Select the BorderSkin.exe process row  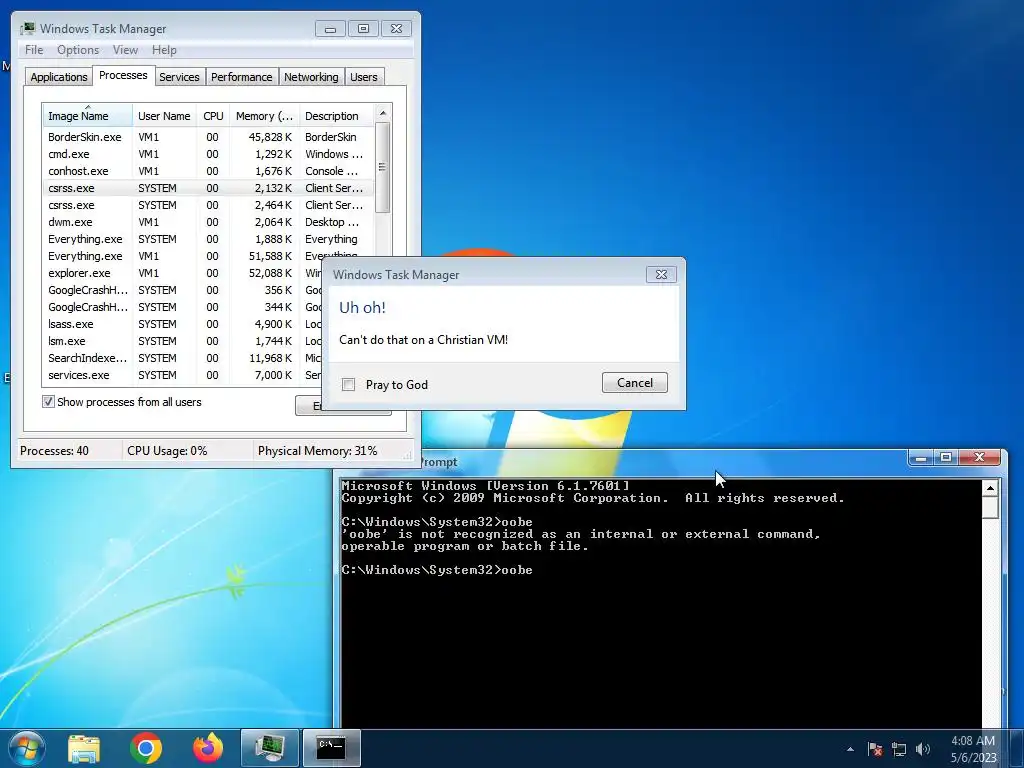point(208,137)
